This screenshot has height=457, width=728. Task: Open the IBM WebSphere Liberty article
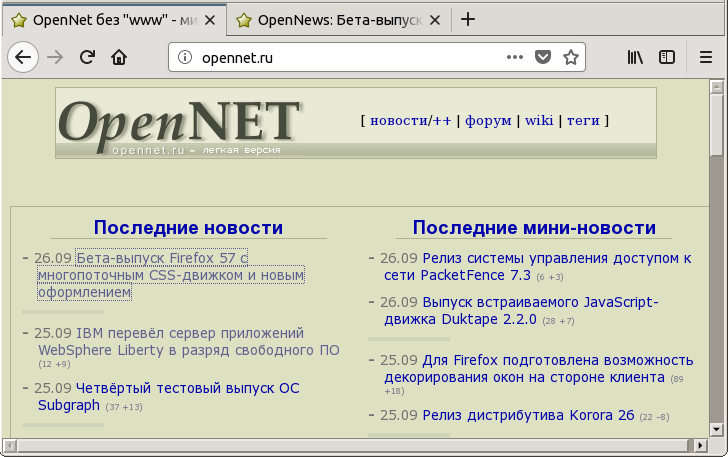188,341
